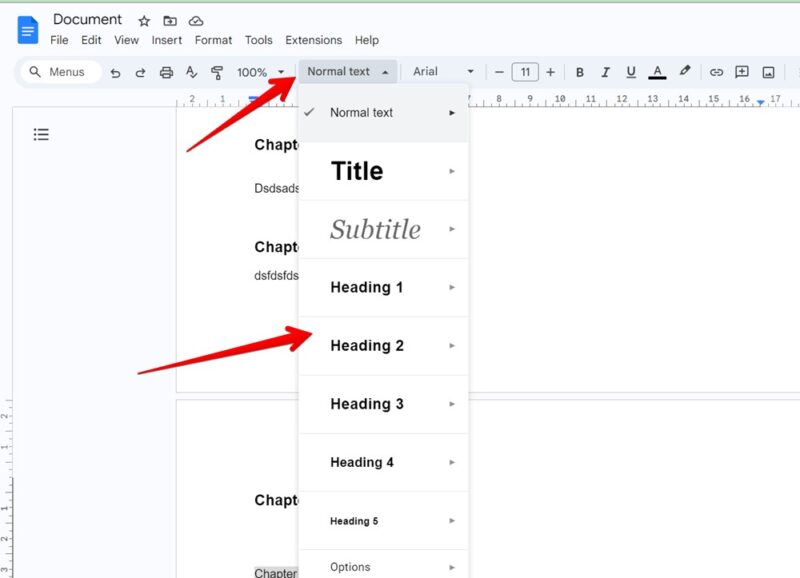This screenshot has height=578, width=800.
Task: Insert a link using the link icon
Action: coord(716,71)
